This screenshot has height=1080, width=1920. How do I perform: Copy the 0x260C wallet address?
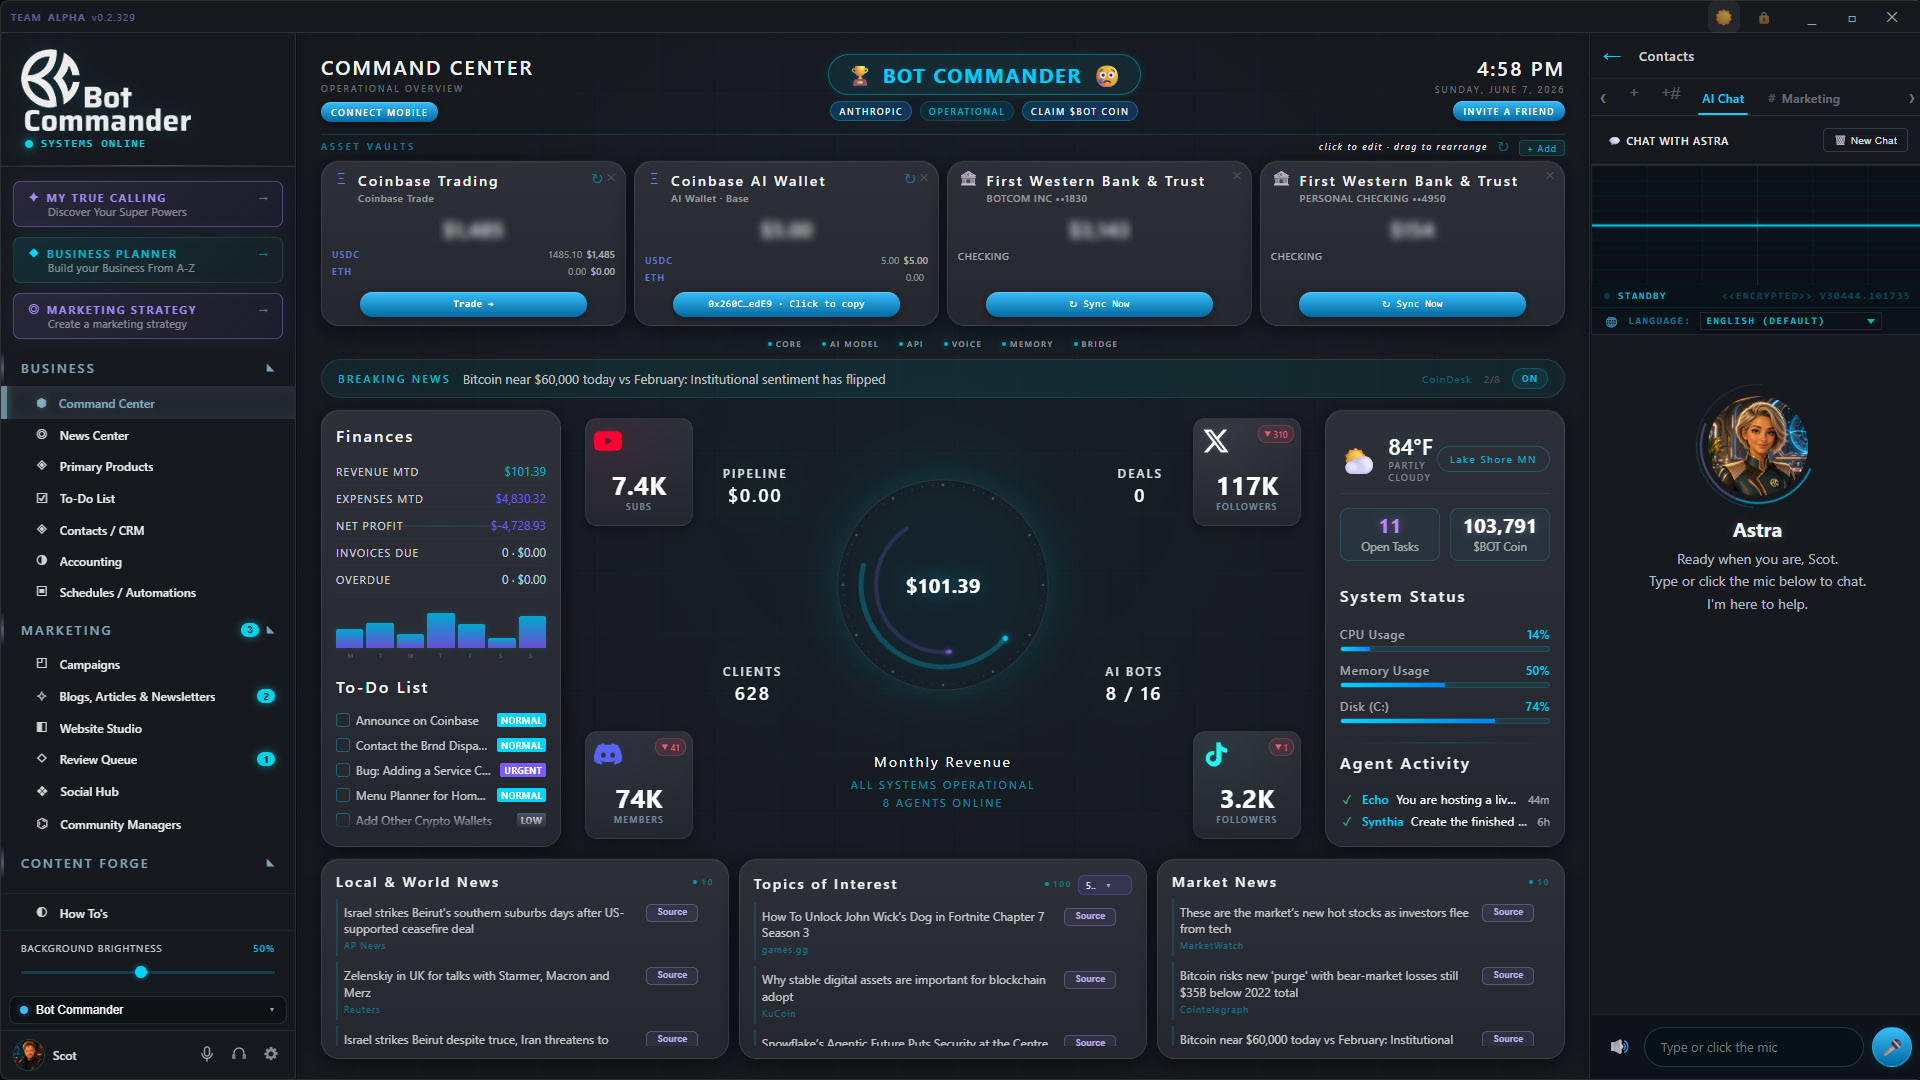pos(786,304)
